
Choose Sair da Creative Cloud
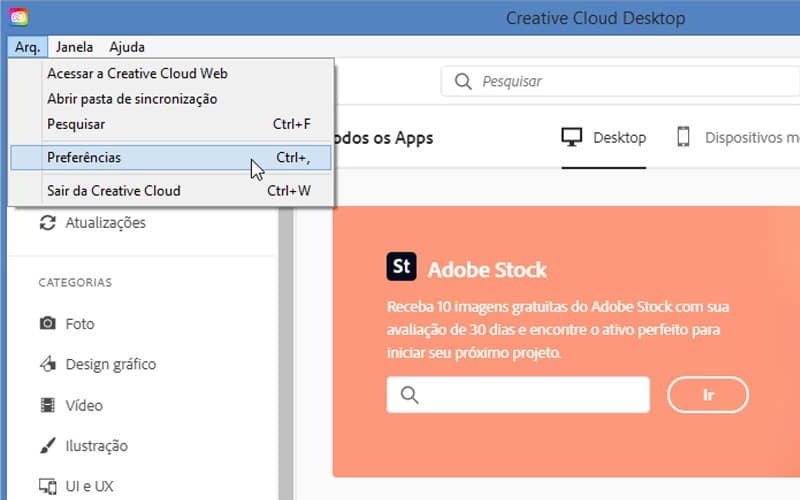pos(171,191)
